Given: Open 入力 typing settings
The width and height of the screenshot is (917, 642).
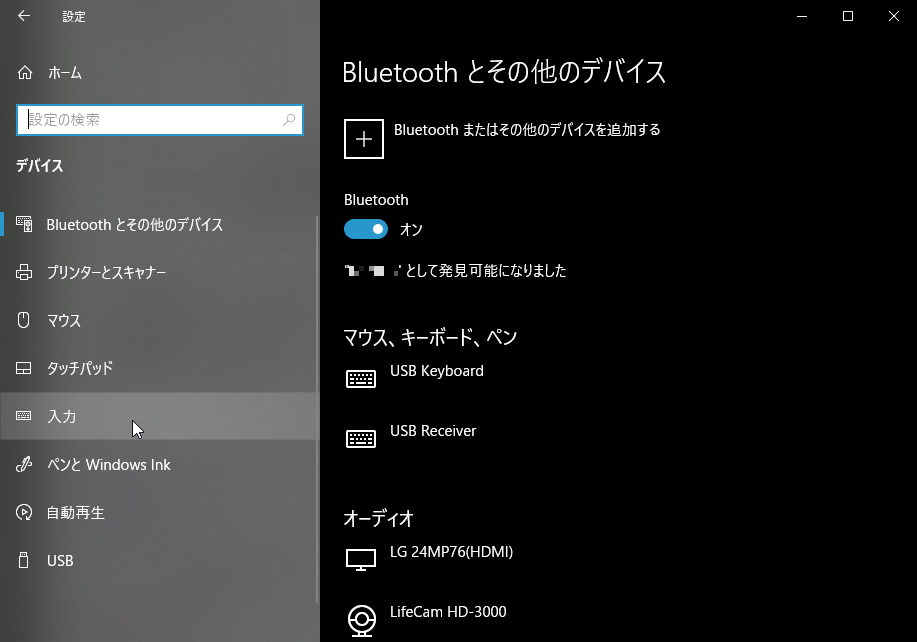Looking at the screenshot, I should (x=159, y=416).
